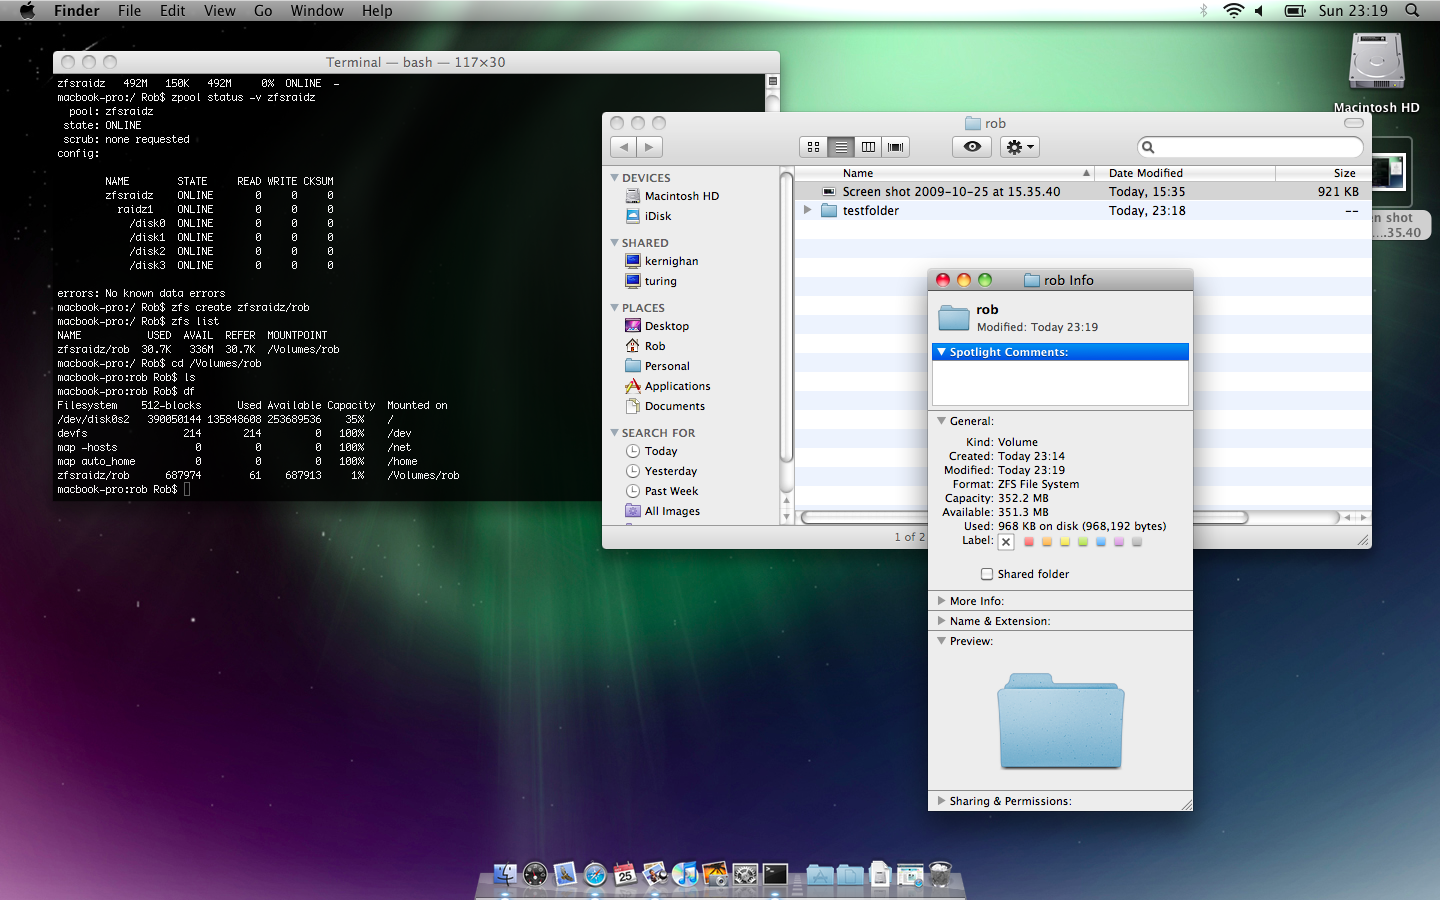This screenshot has height=900, width=1440.
Task: Open the View menu
Action: click(x=219, y=10)
